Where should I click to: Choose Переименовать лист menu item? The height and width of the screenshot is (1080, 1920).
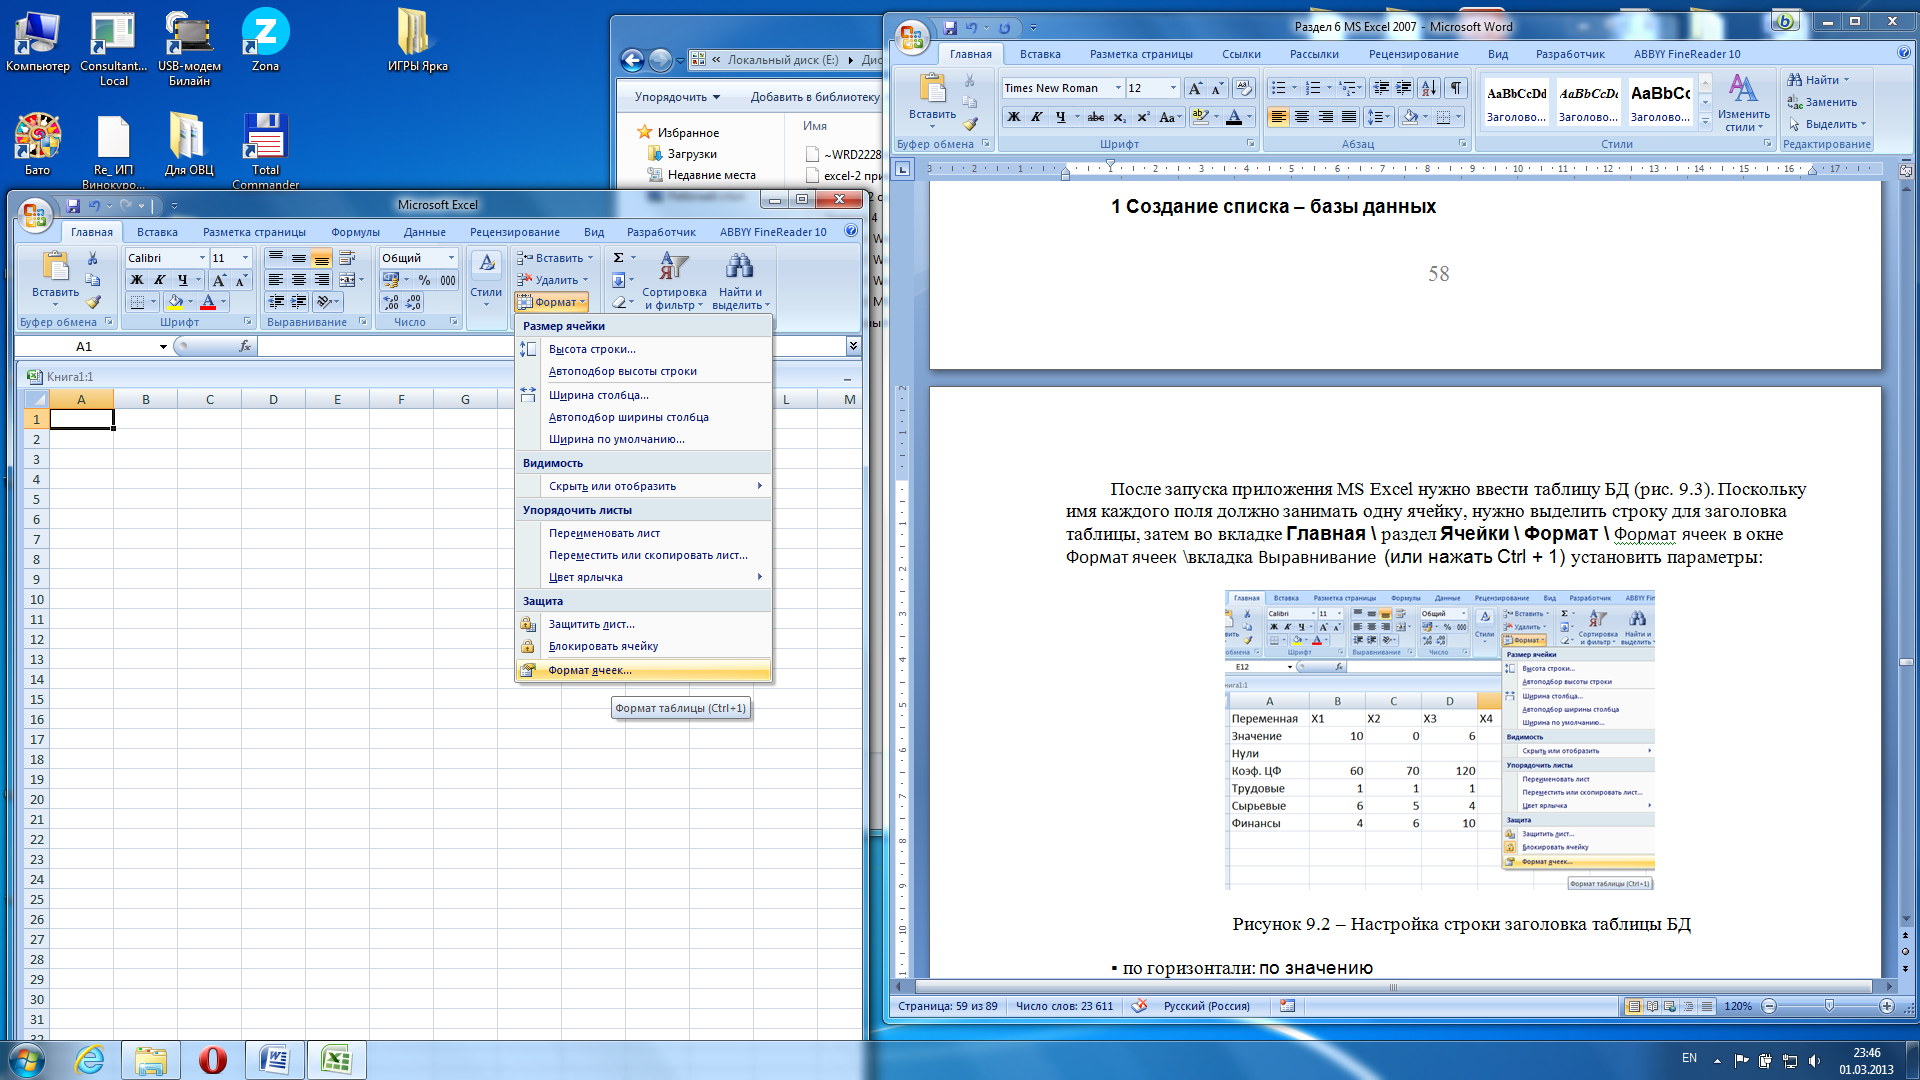[643, 533]
